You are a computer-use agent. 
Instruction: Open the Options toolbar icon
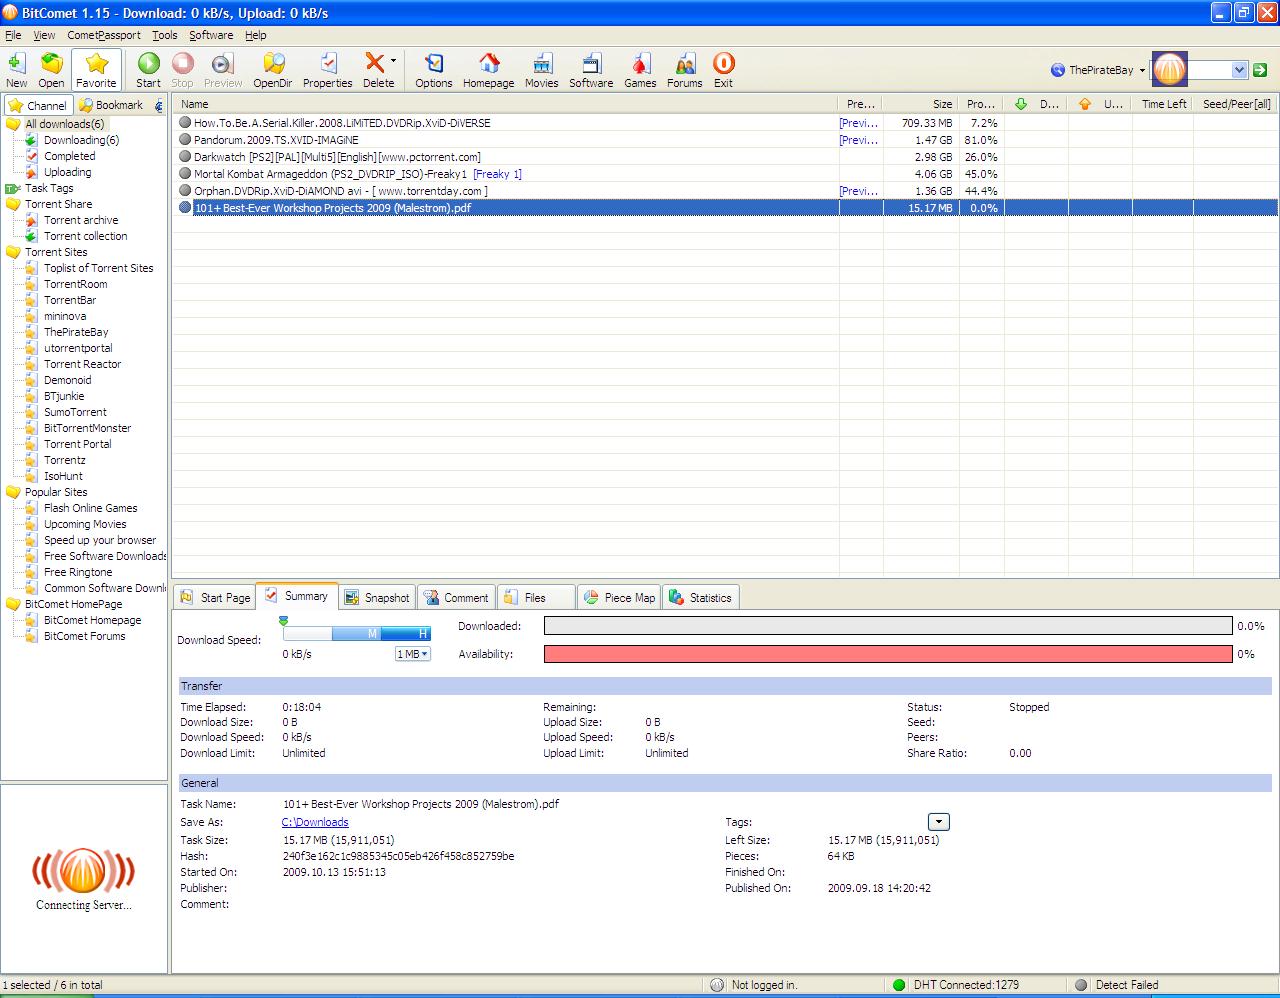point(434,70)
